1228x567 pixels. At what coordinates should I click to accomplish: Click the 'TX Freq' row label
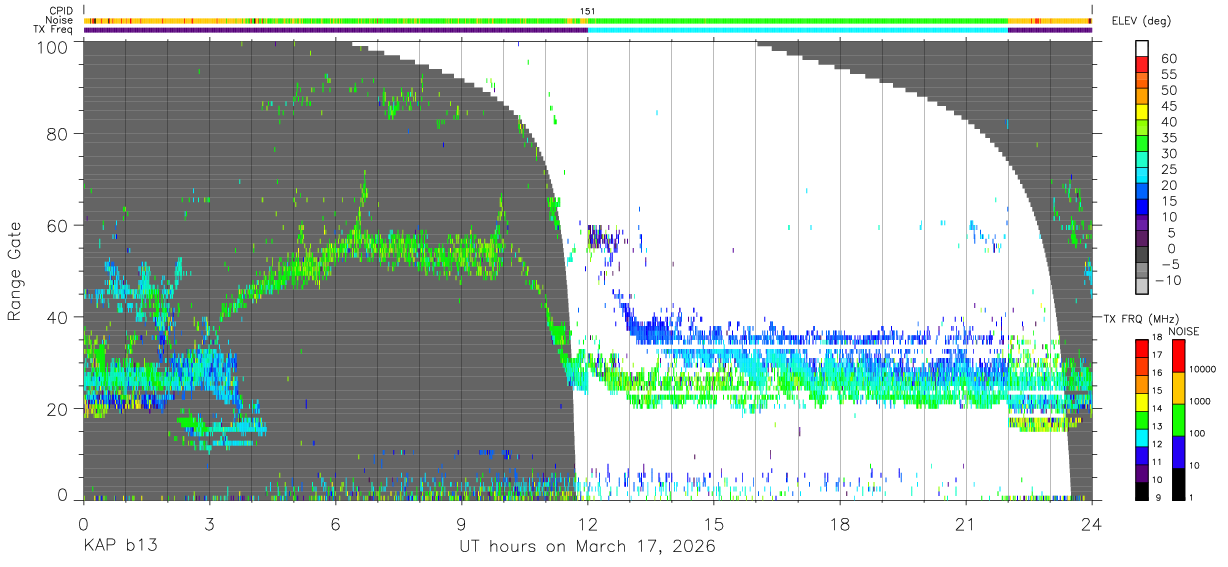click(x=54, y=29)
